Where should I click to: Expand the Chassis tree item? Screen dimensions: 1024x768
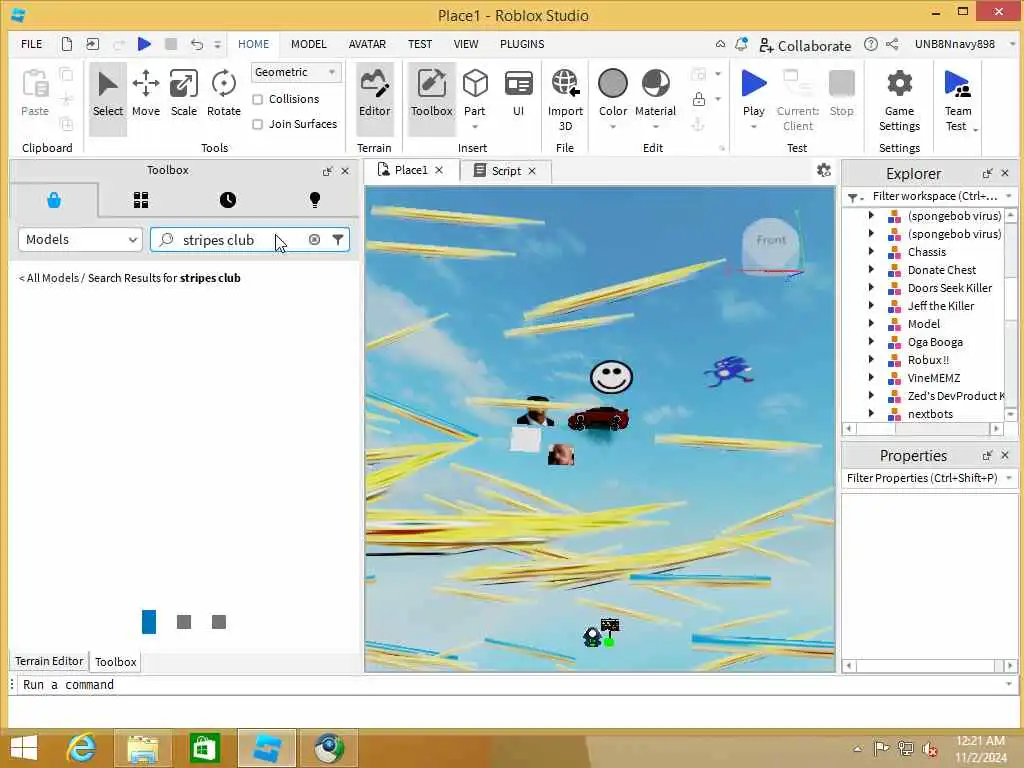871,251
